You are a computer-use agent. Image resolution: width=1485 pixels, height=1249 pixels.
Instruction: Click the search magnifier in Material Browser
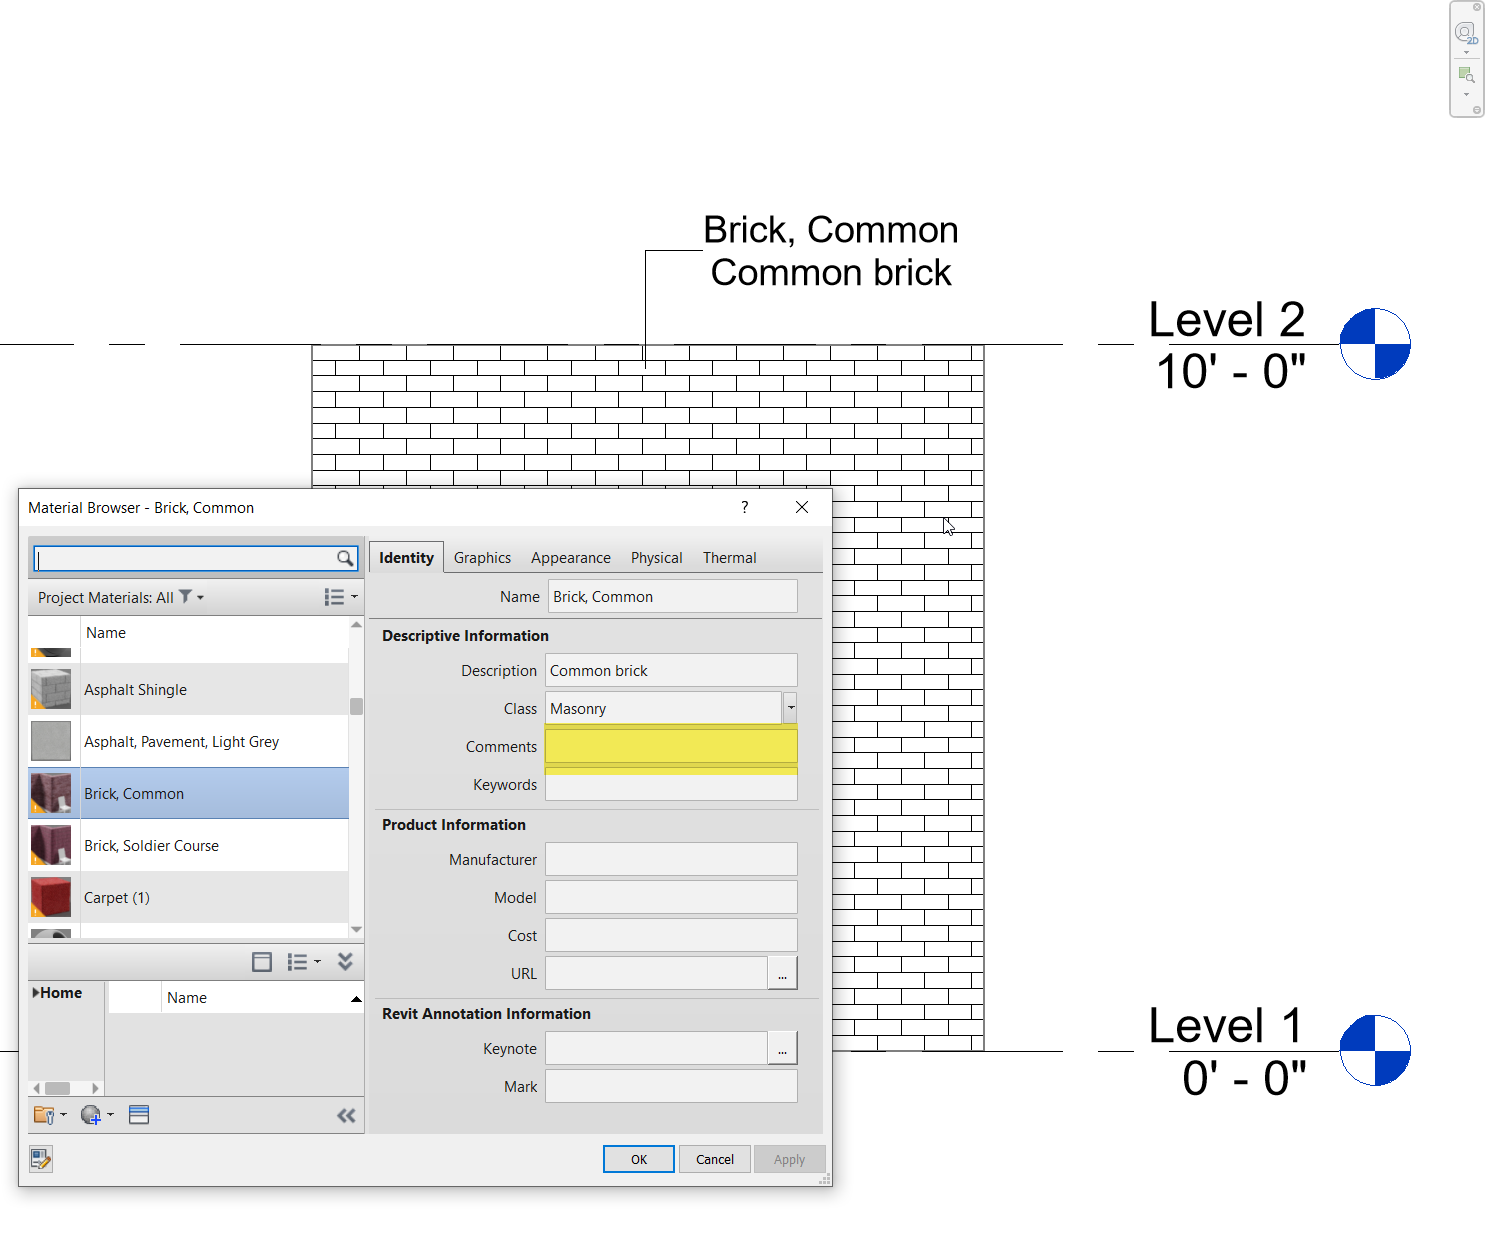tap(345, 558)
